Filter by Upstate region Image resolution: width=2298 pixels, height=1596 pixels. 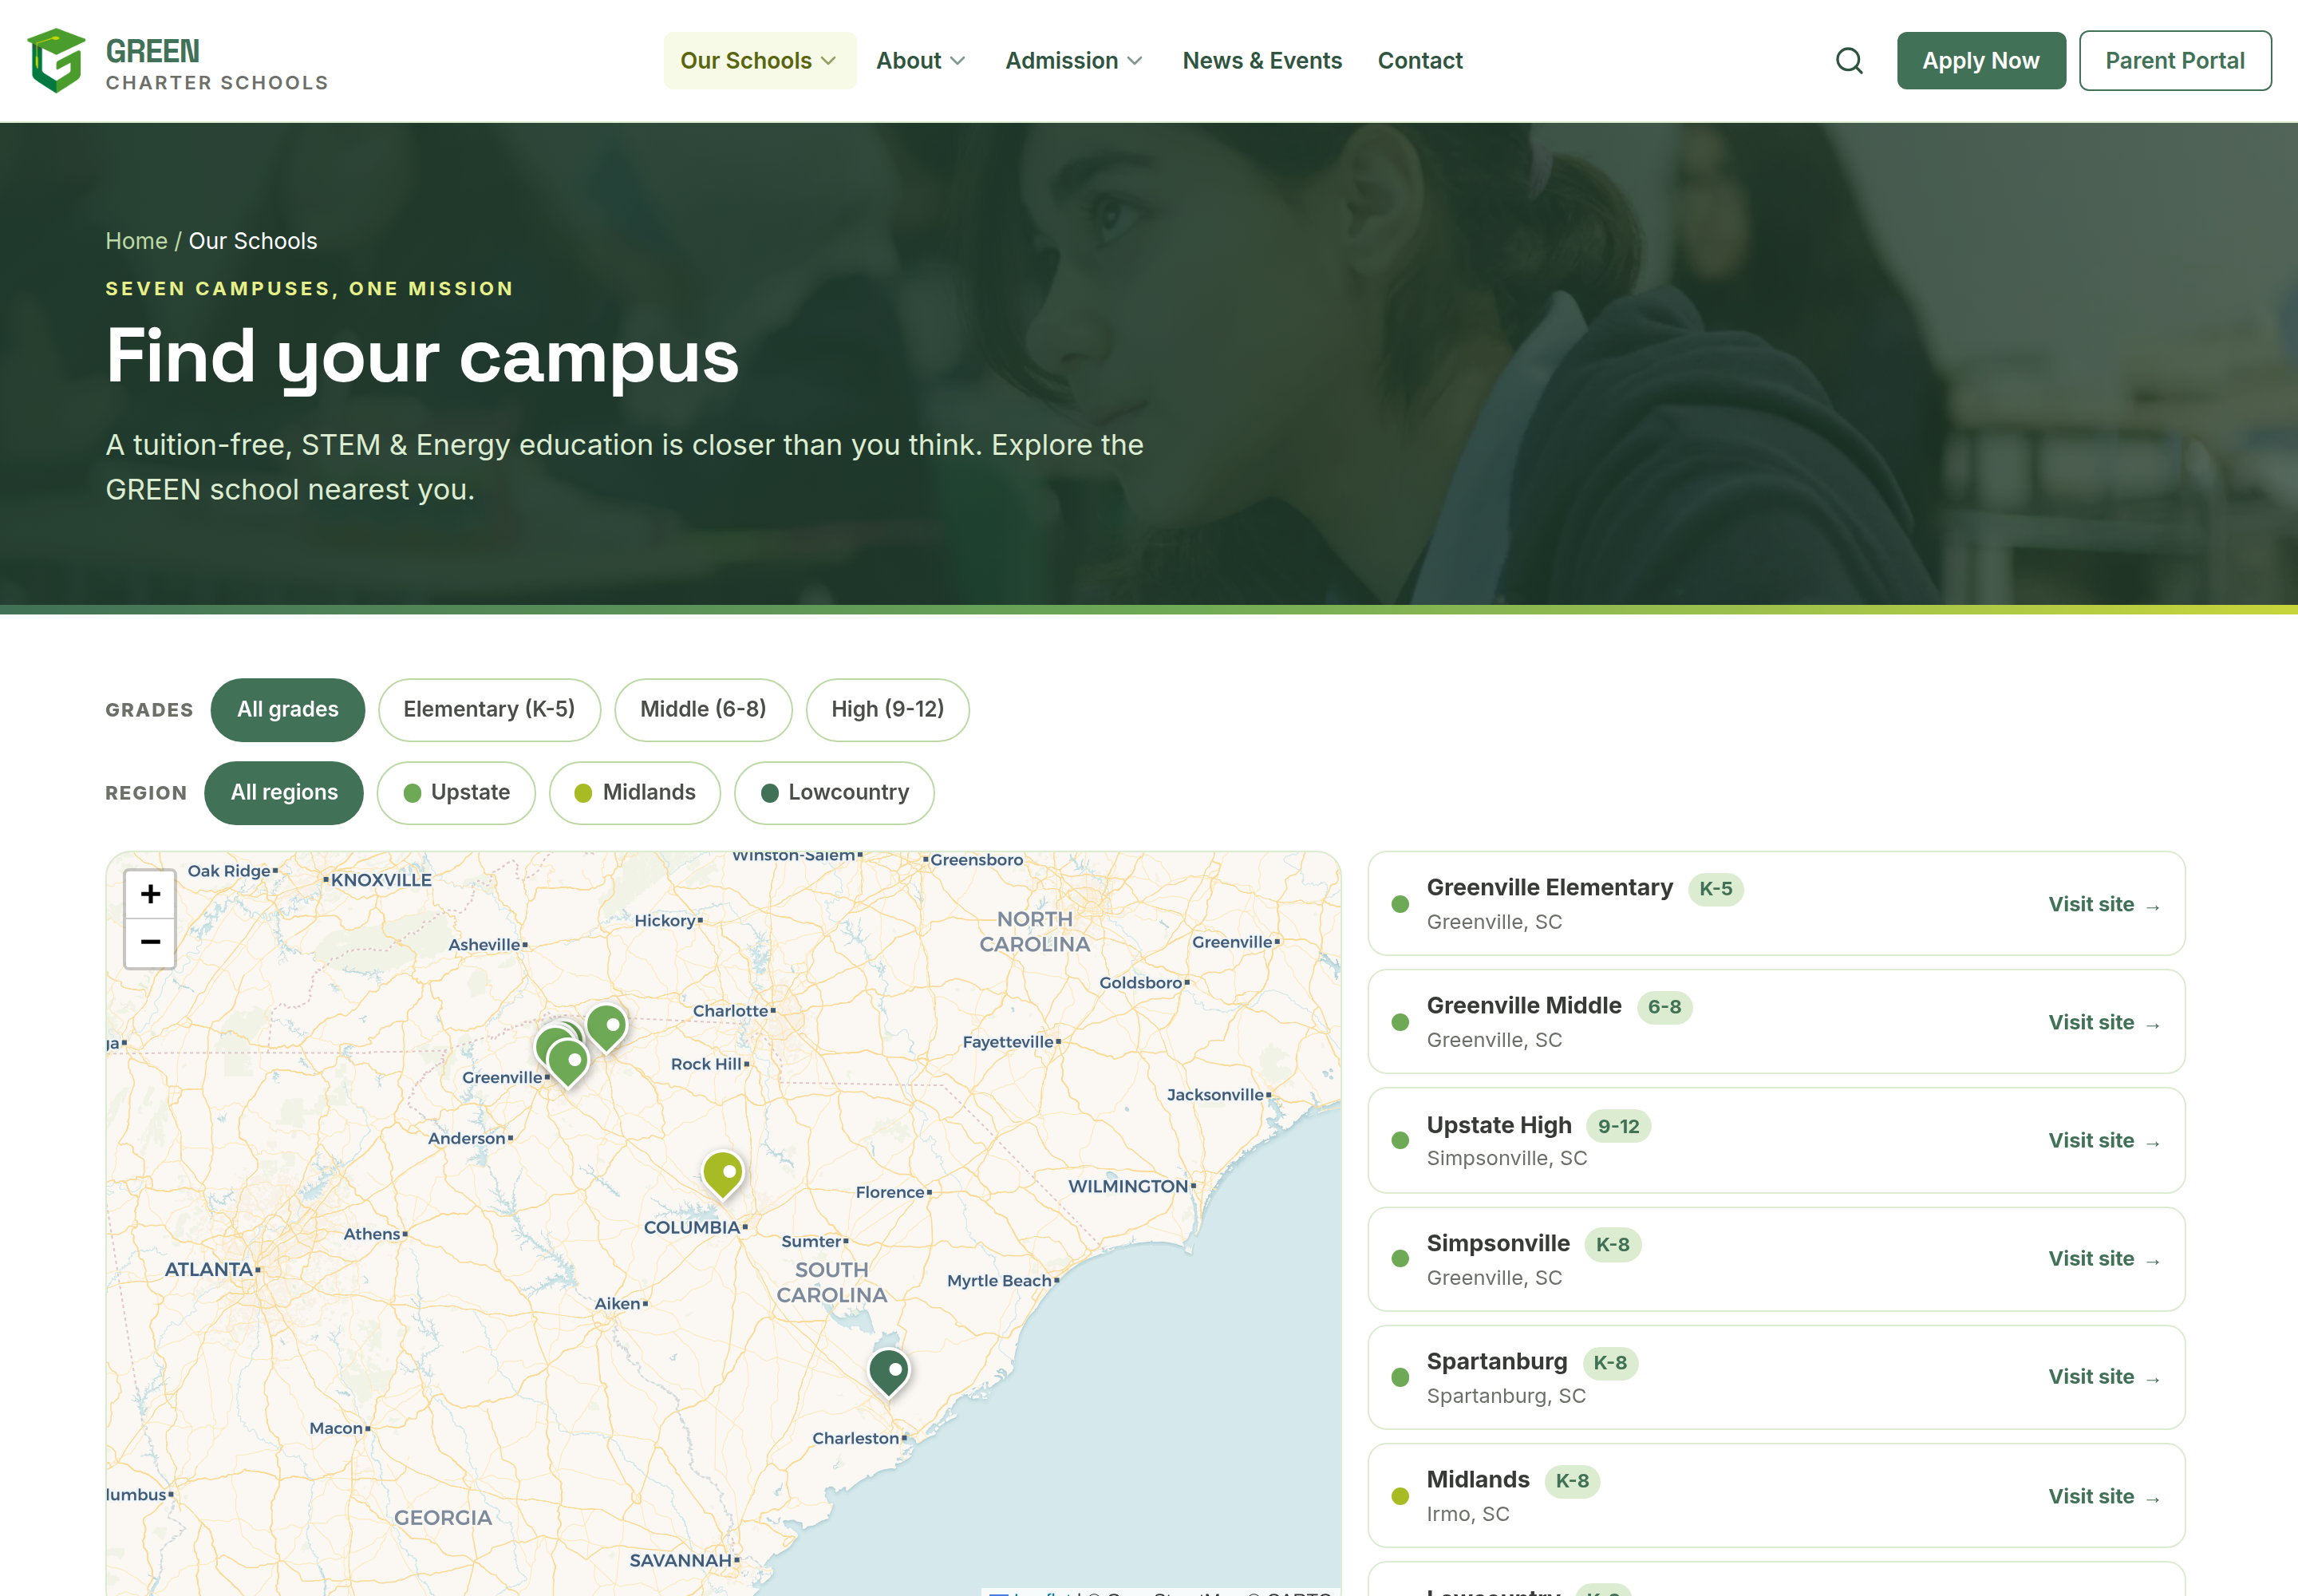(x=456, y=793)
